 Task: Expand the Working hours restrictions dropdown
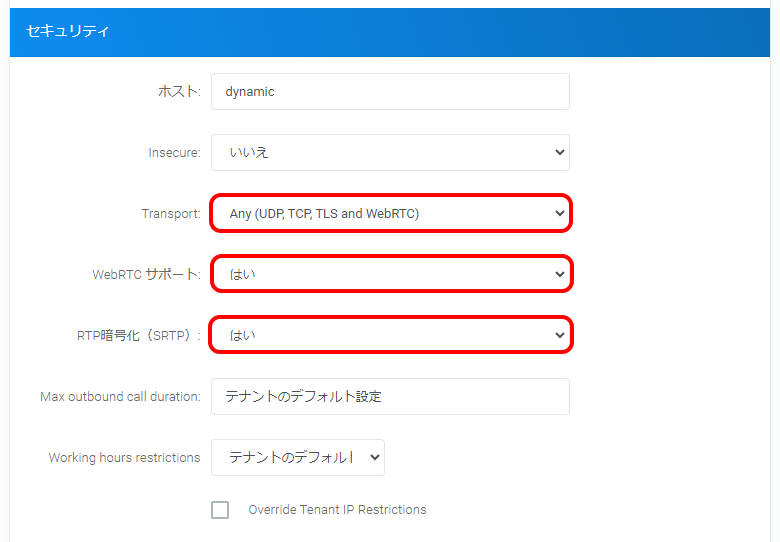pyautogui.click(x=297, y=457)
